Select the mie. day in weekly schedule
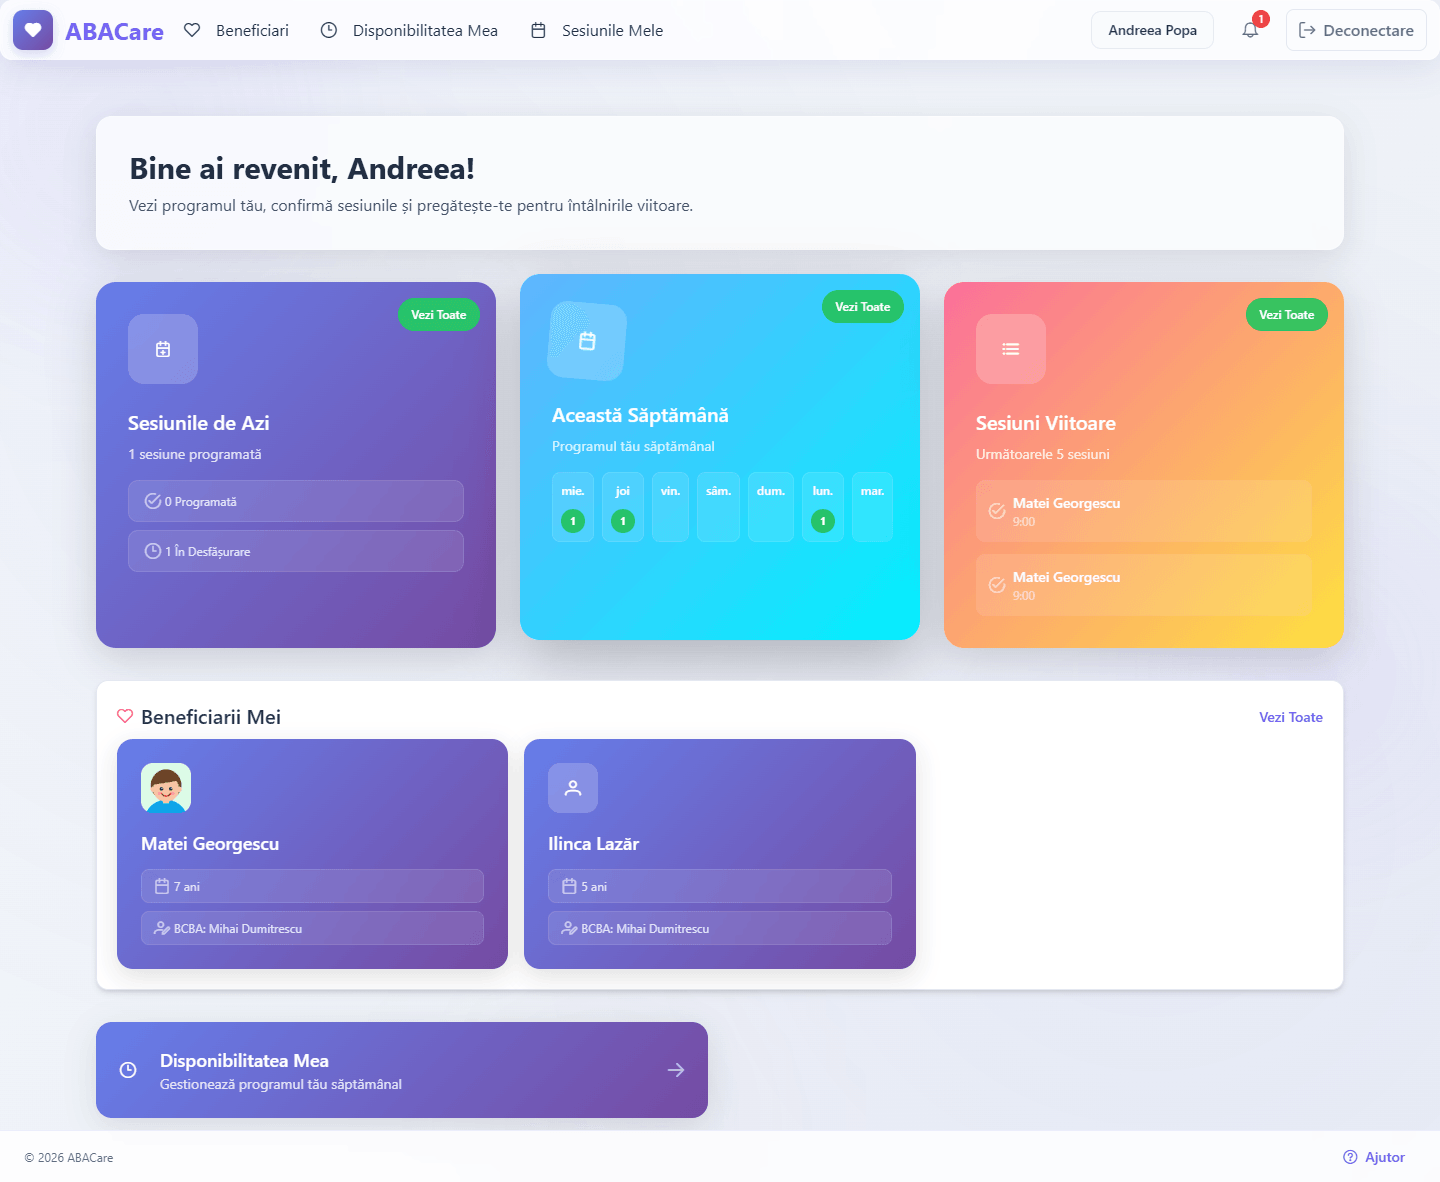Screen dimensions: 1440x1182 [x=573, y=507]
